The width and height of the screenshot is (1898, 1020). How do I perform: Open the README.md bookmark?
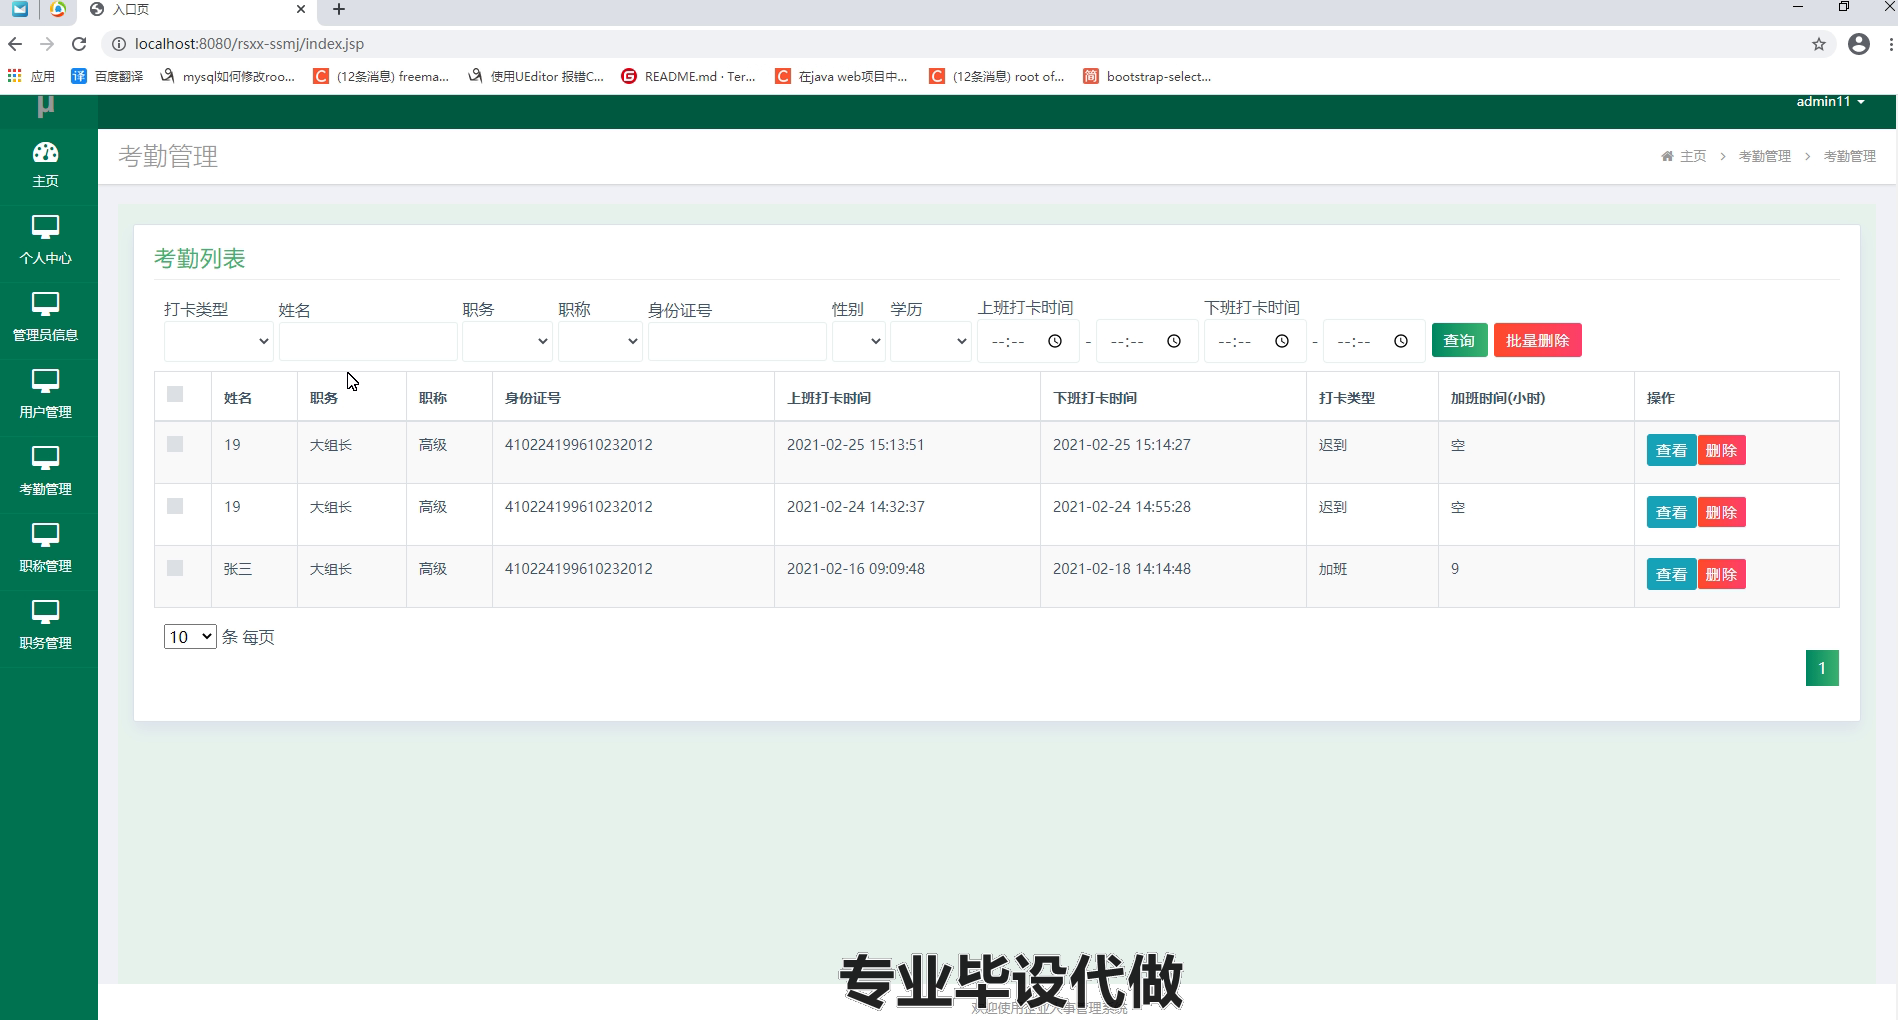click(688, 76)
